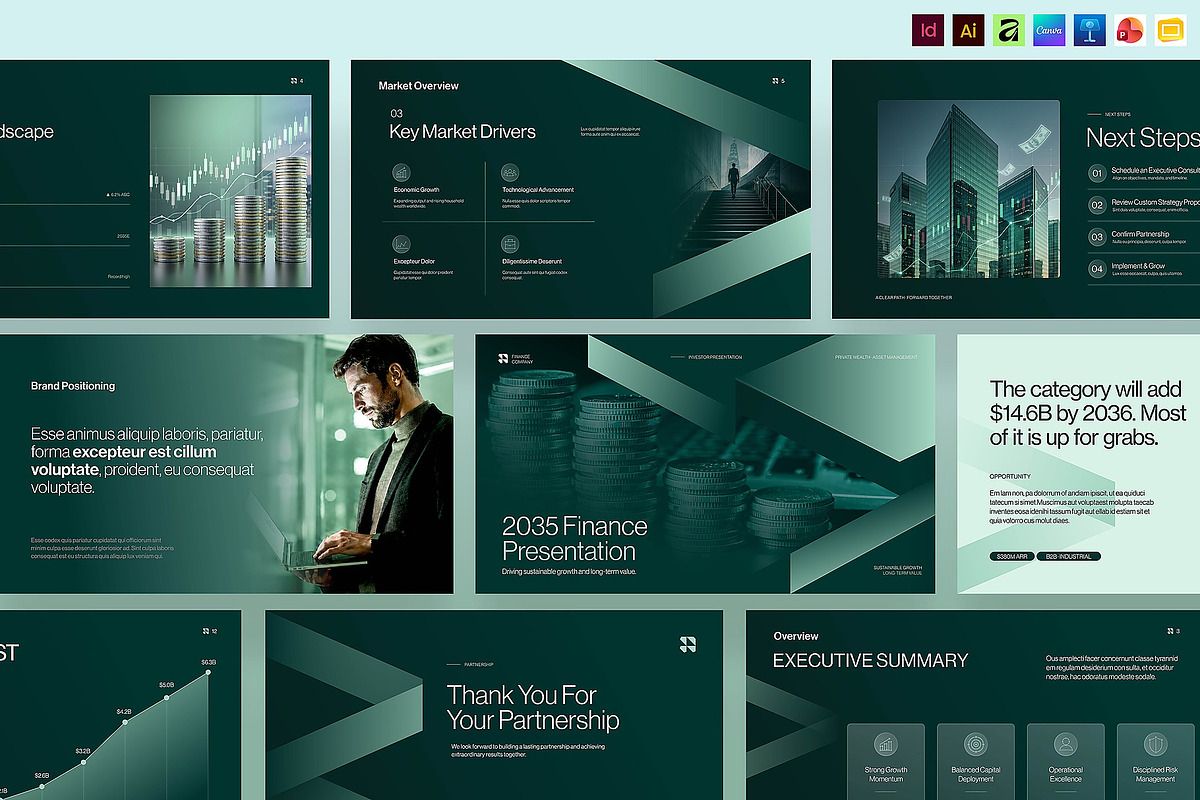Click the PowerPoint icon

1130,31
